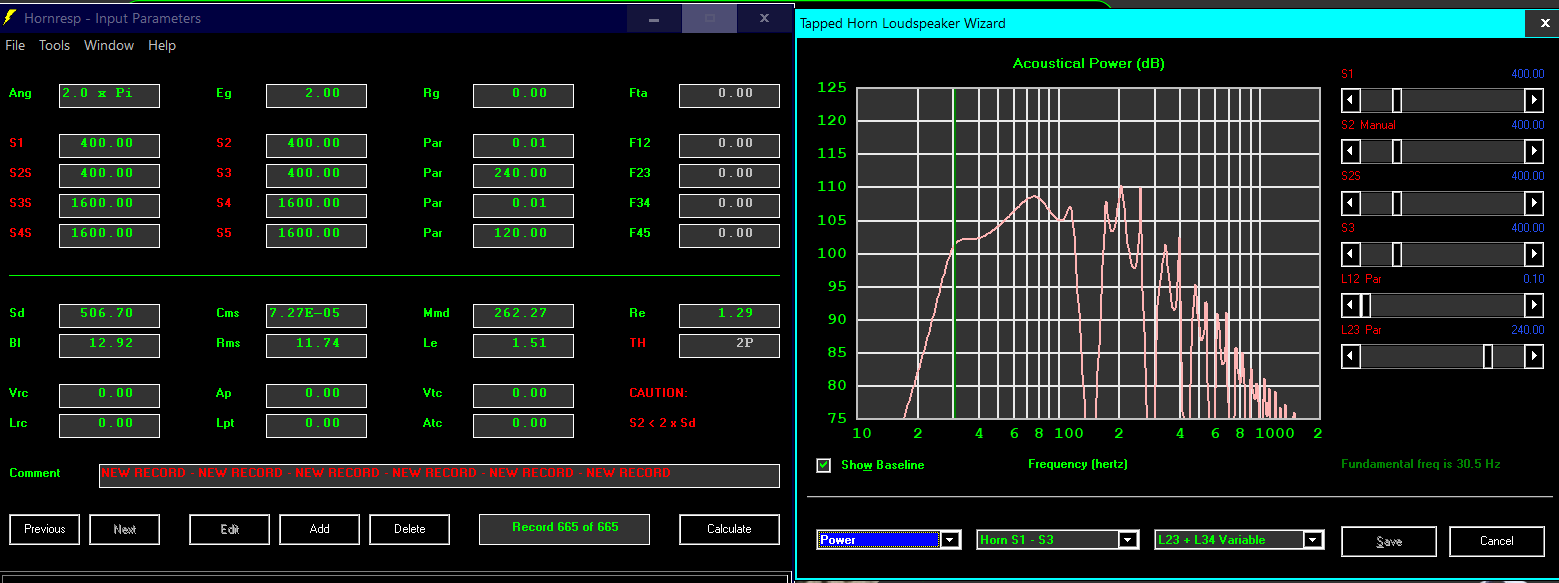Click right arrow of S1 slider
This screenshot has width=1559, height=583.
click(x=1534, y=100)
